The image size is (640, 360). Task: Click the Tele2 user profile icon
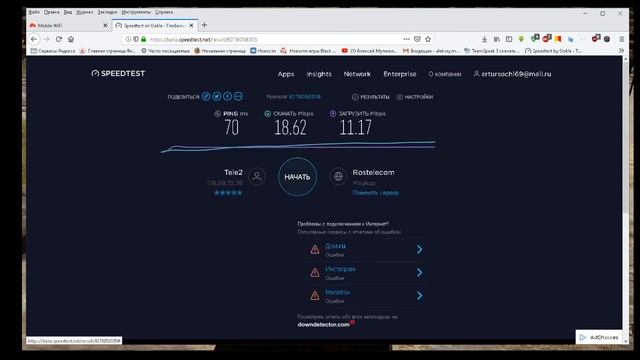pos(257,176)
